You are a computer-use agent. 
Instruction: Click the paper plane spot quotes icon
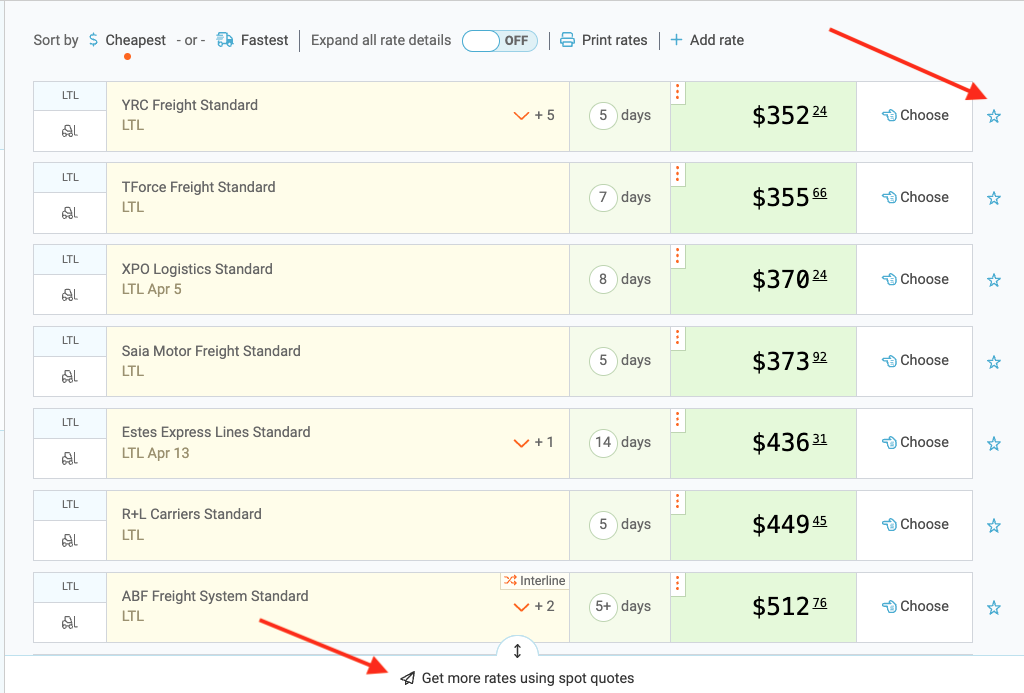[408, 678]
